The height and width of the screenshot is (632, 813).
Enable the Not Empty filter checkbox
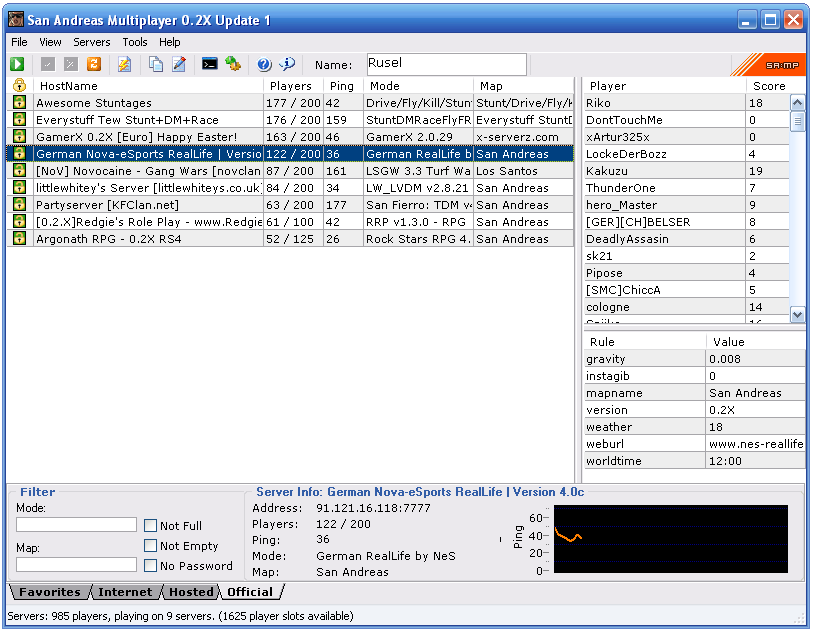(x=150, y=545)
